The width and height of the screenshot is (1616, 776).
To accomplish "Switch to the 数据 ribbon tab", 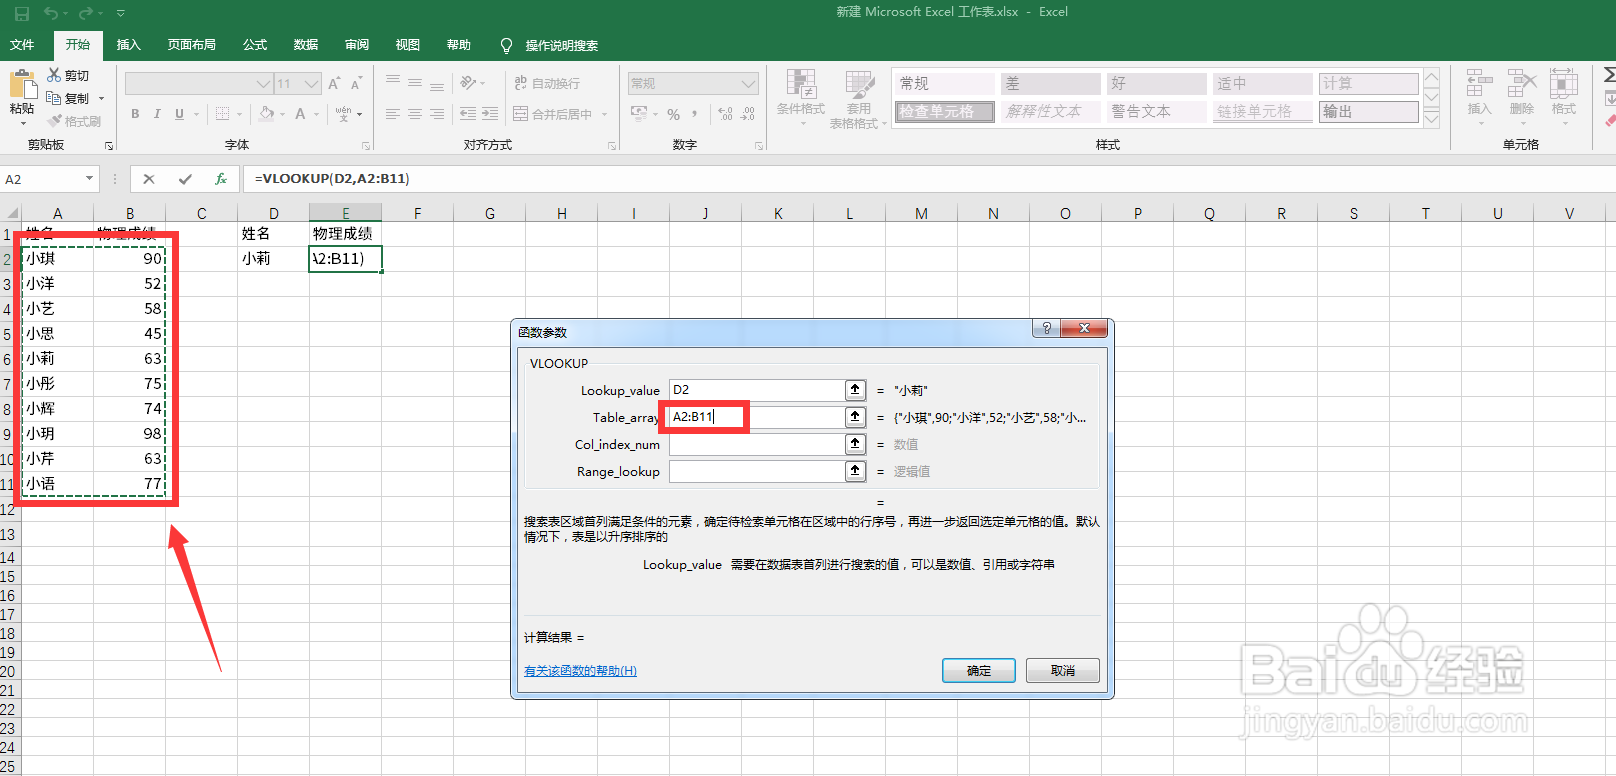I will (x=306, y=45).
